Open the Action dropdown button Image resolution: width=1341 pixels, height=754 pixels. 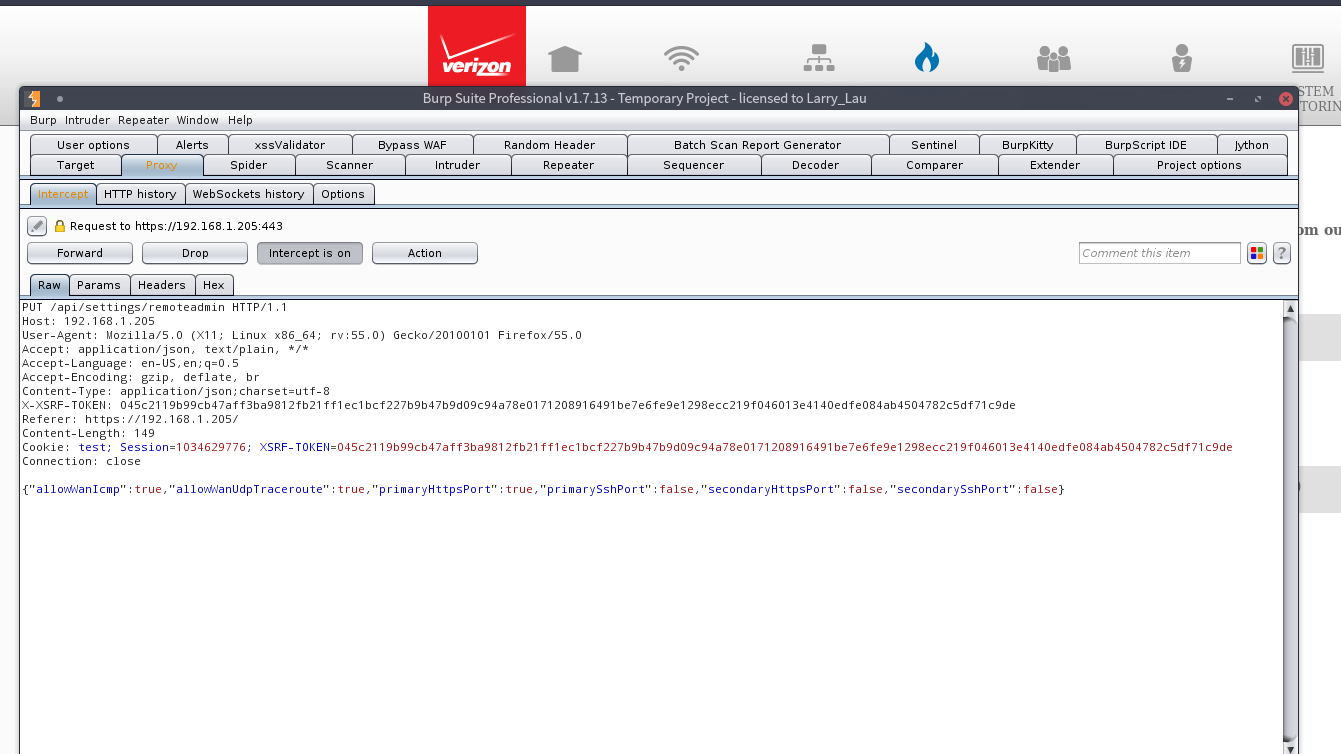[424, 253]
